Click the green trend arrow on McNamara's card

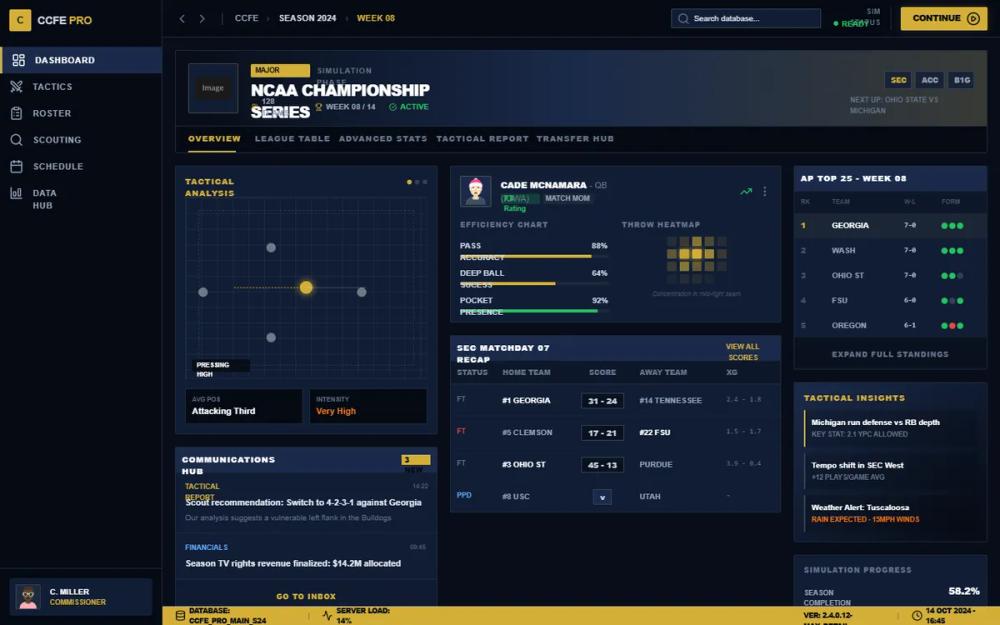point(745,189)
